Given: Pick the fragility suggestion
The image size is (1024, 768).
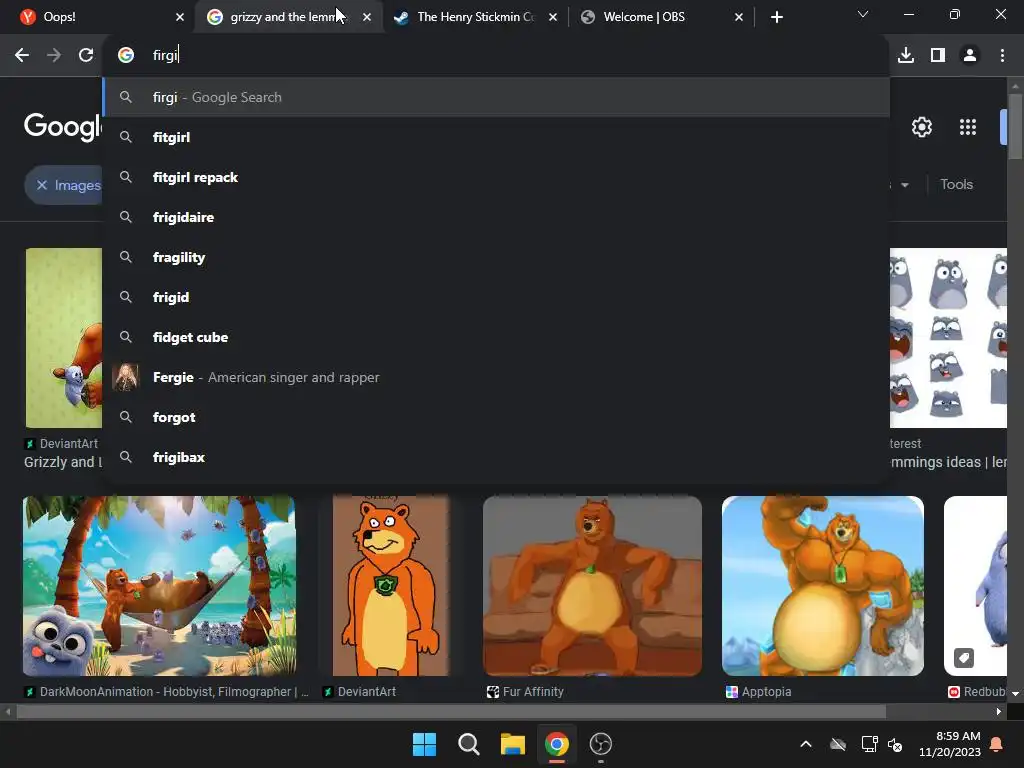Looking at the screenshot, I should (x=496, y=257).
